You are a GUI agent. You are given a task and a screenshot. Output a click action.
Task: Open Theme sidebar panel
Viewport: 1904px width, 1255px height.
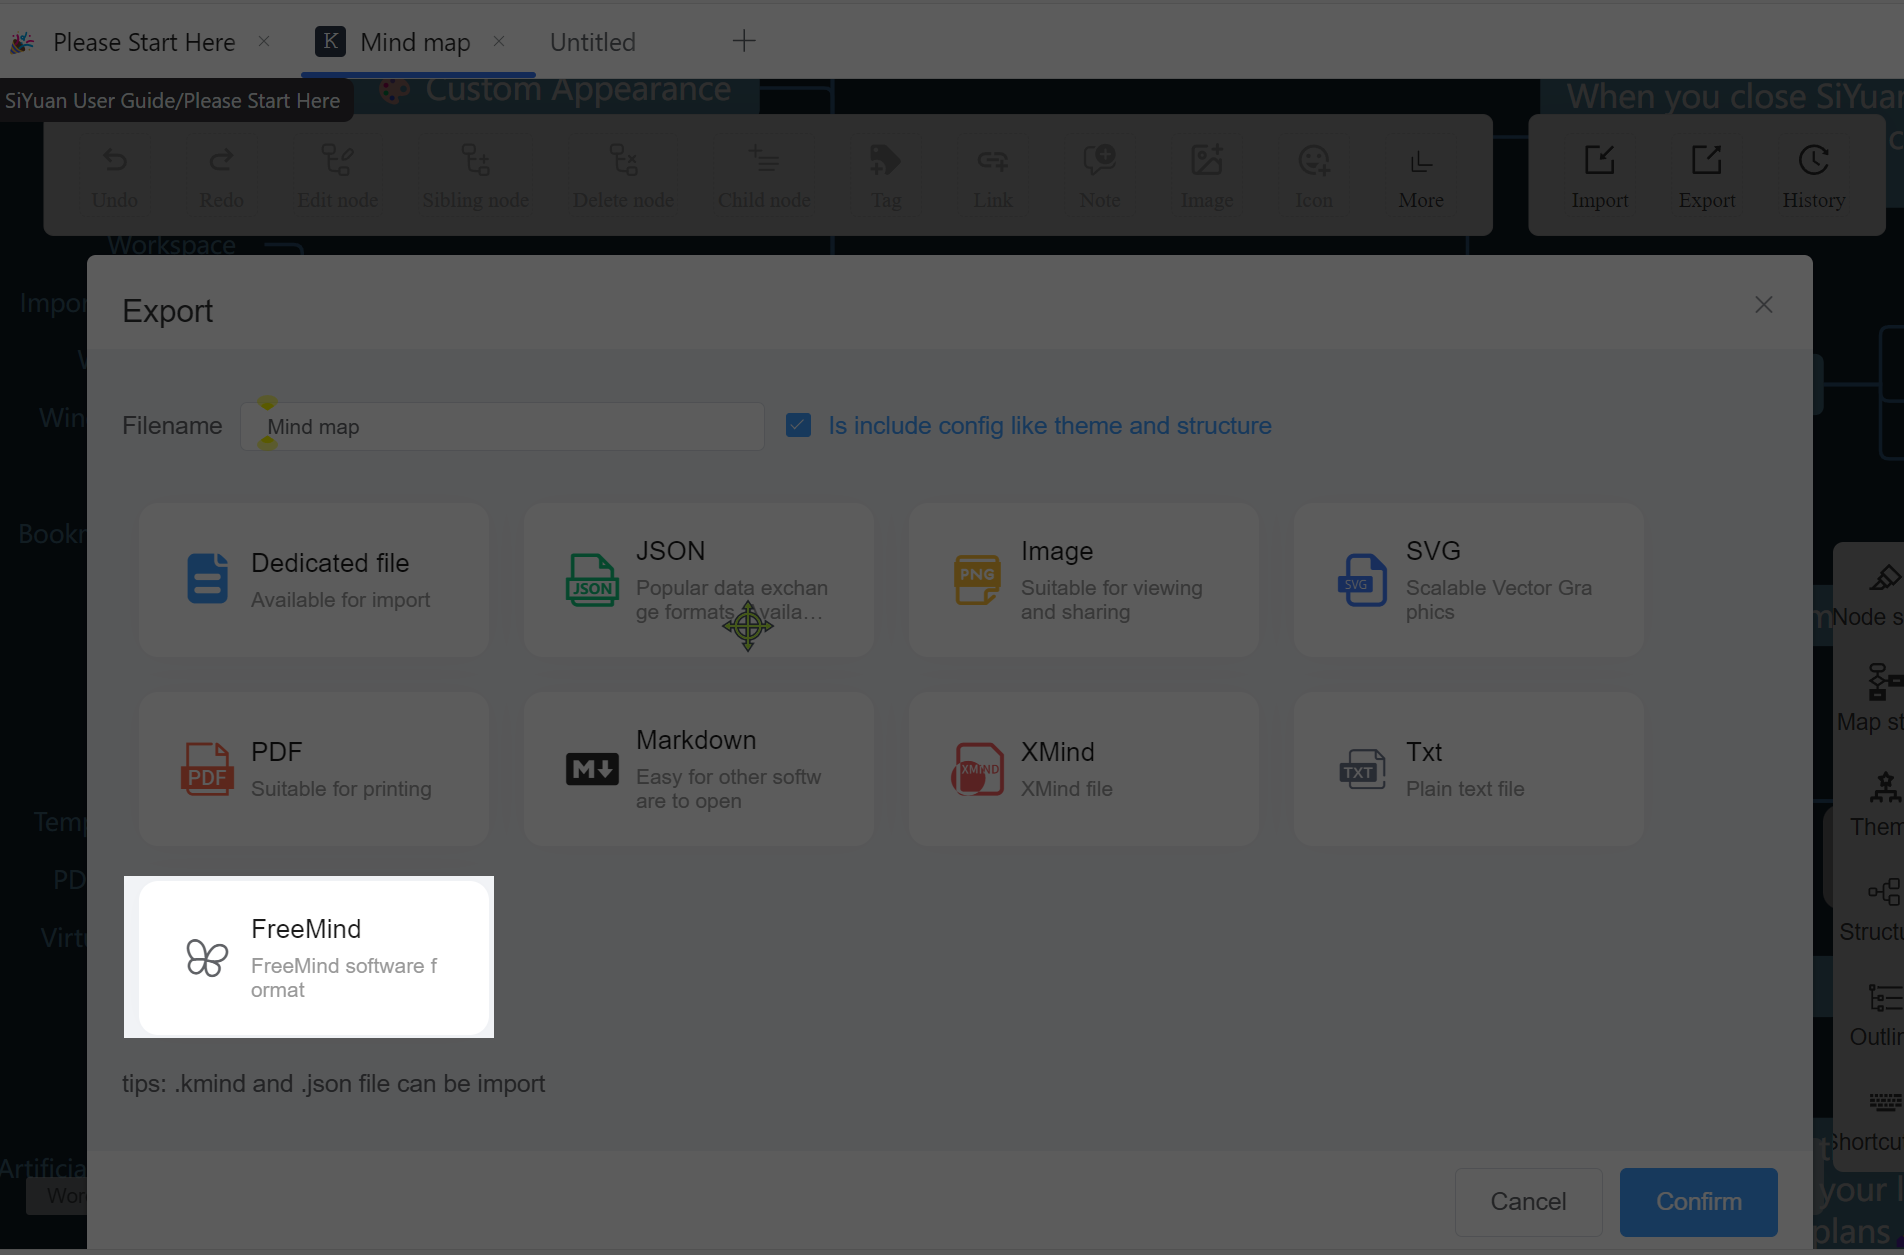coord(1876,804)
